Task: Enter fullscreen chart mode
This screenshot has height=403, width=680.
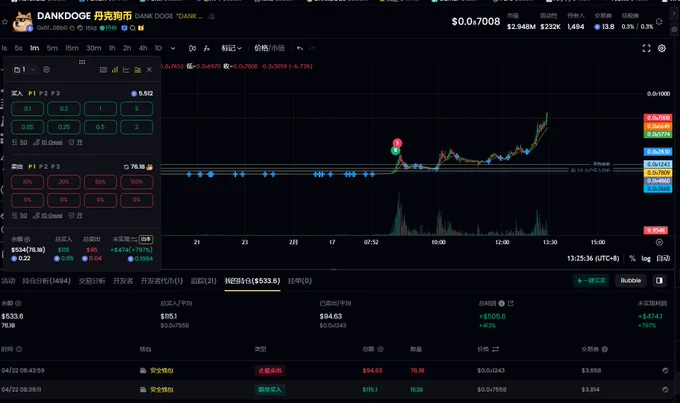Action: [x=646, y=48]
